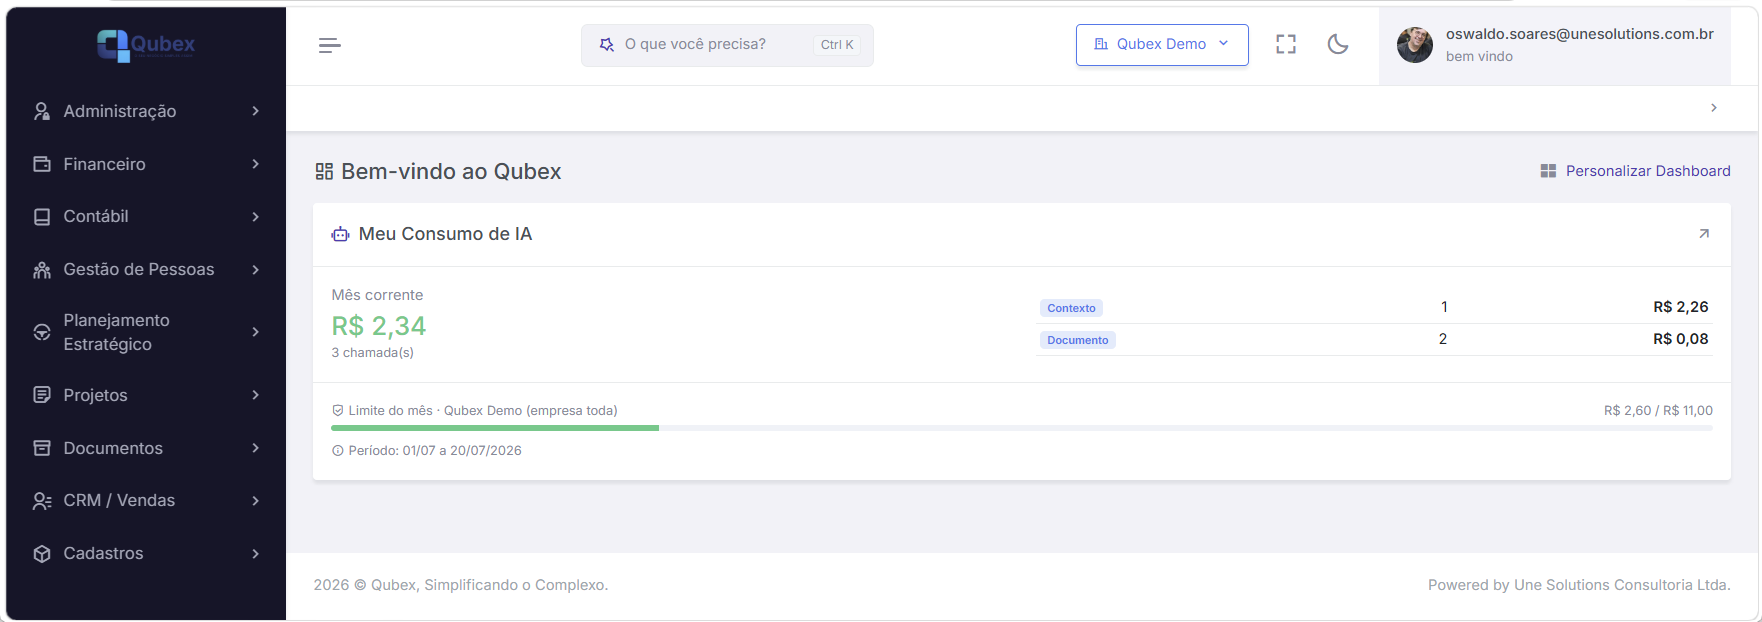Expand the Administração menu chevron
The height and width of the screenshot is (622, 1762).
(x=256, y=111)
